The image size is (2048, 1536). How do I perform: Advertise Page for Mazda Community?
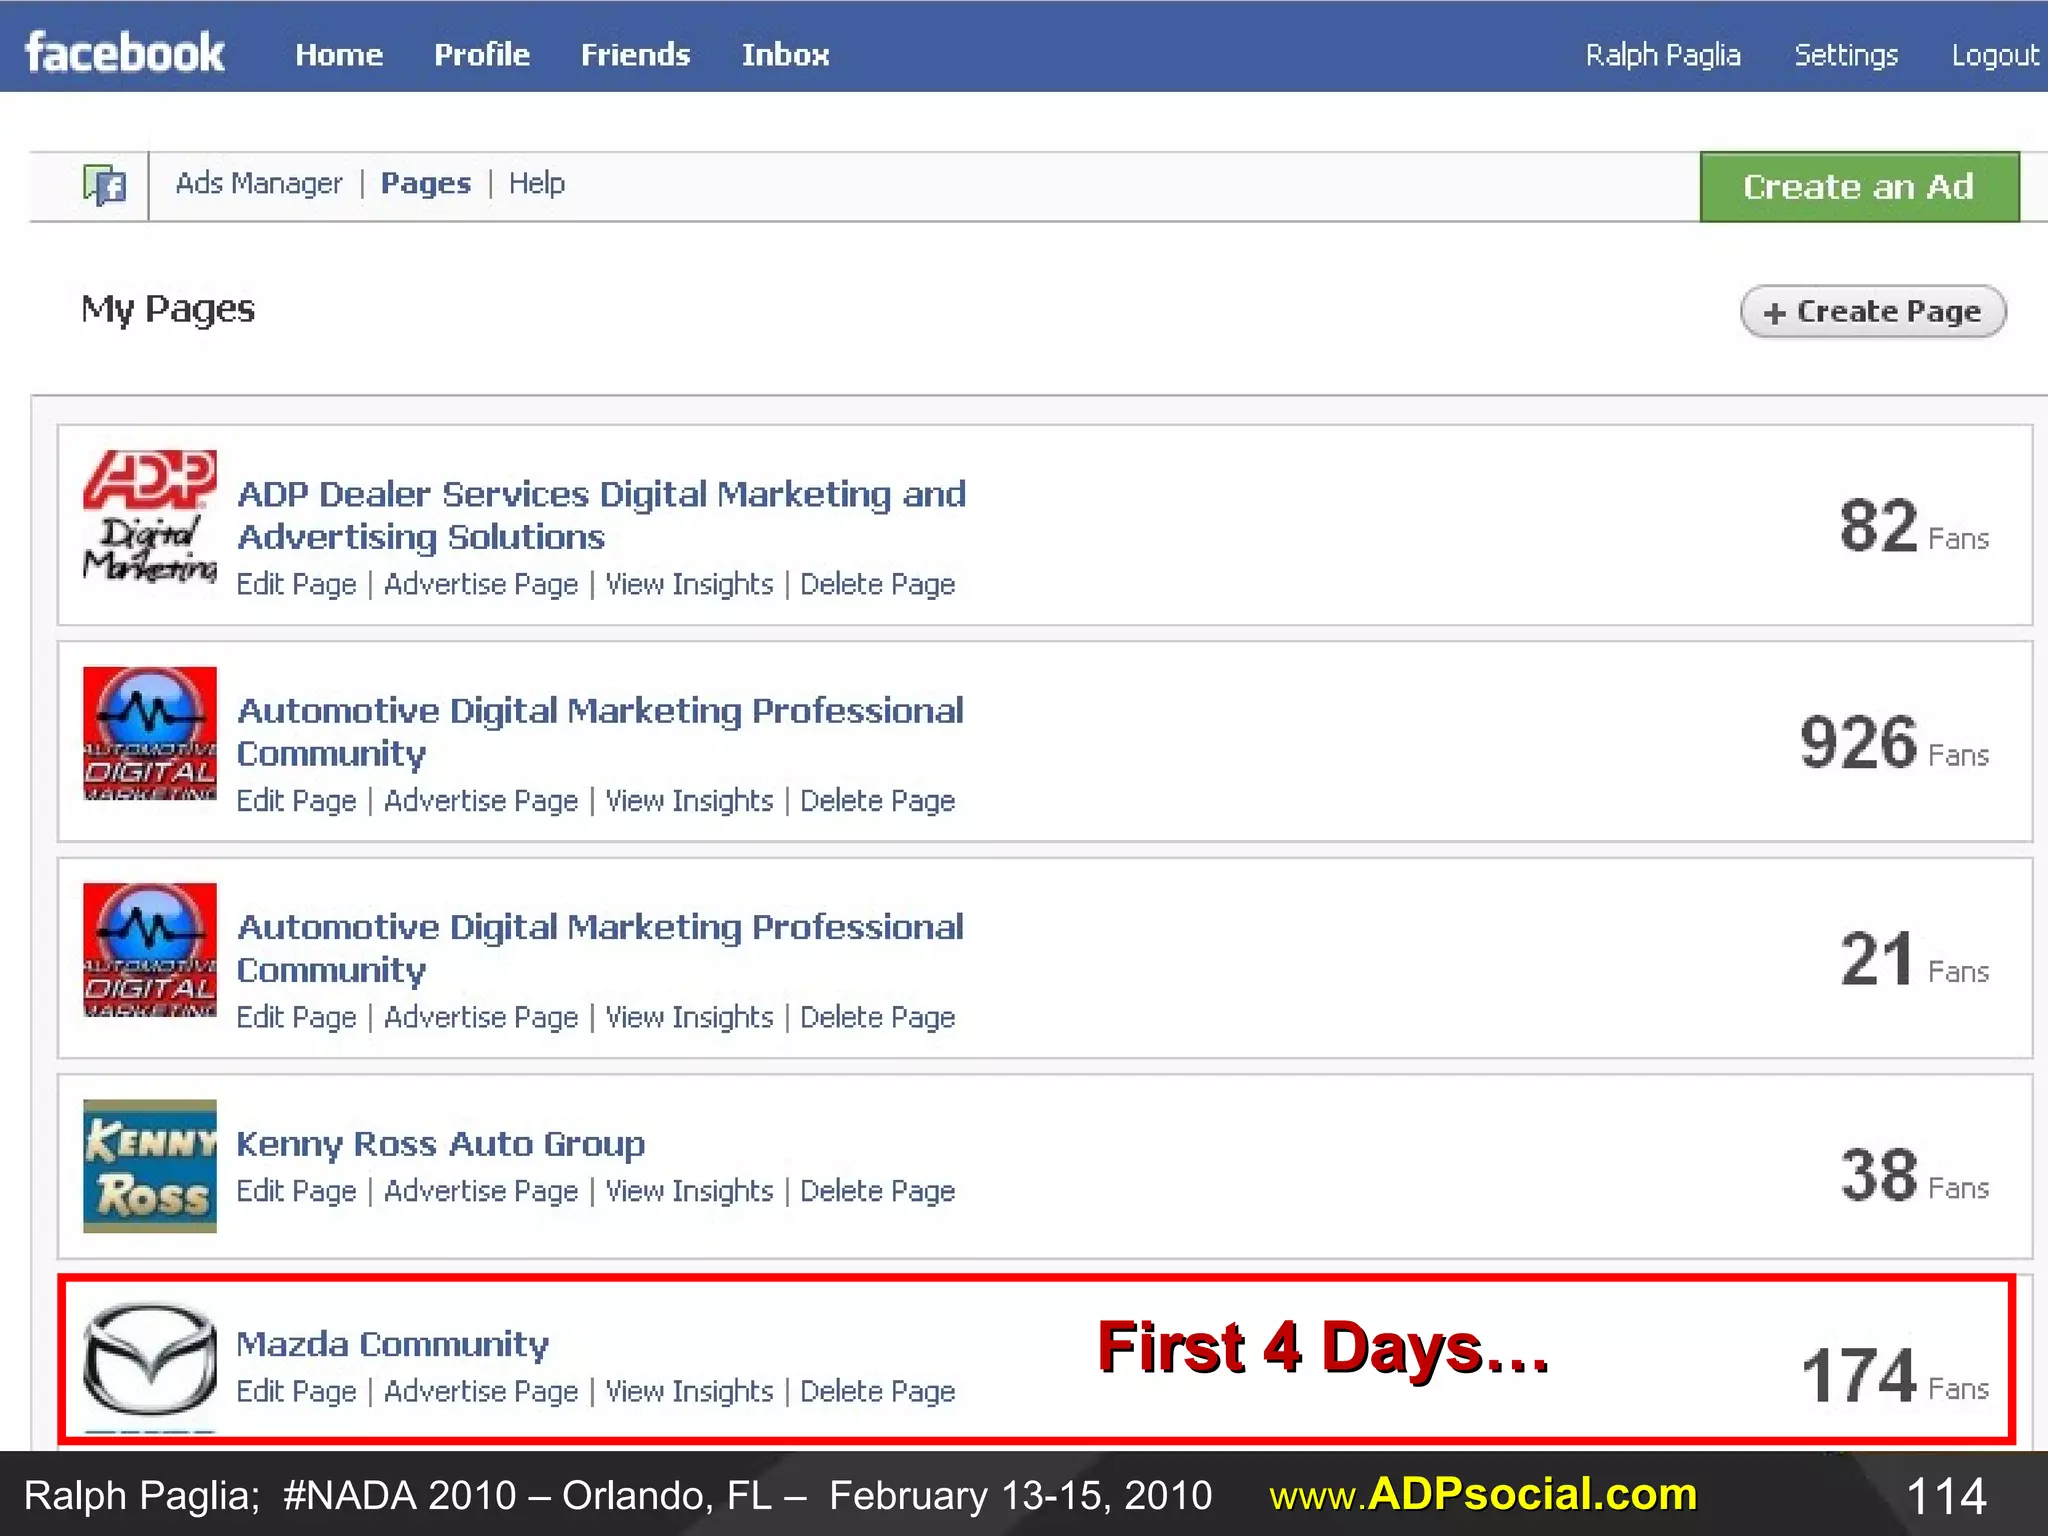tap(481, 1391)
